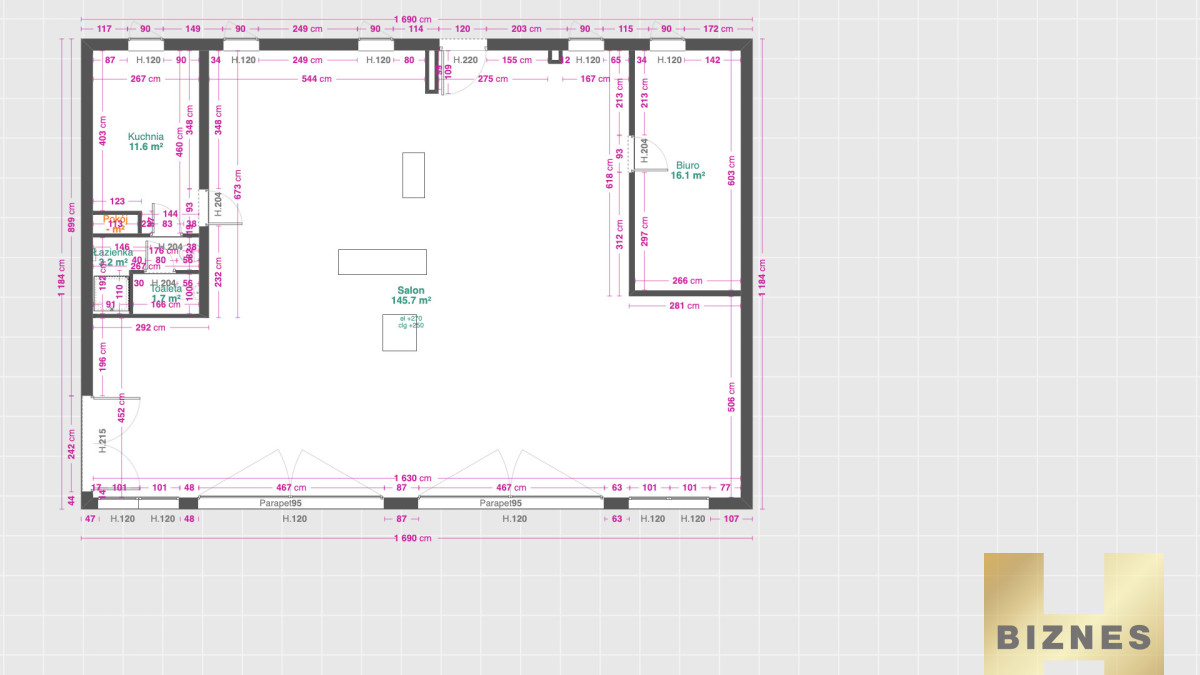Screen dimensions: 1200x675
Task: Select the H.220 door height label
Action: (x=465, y=60)
